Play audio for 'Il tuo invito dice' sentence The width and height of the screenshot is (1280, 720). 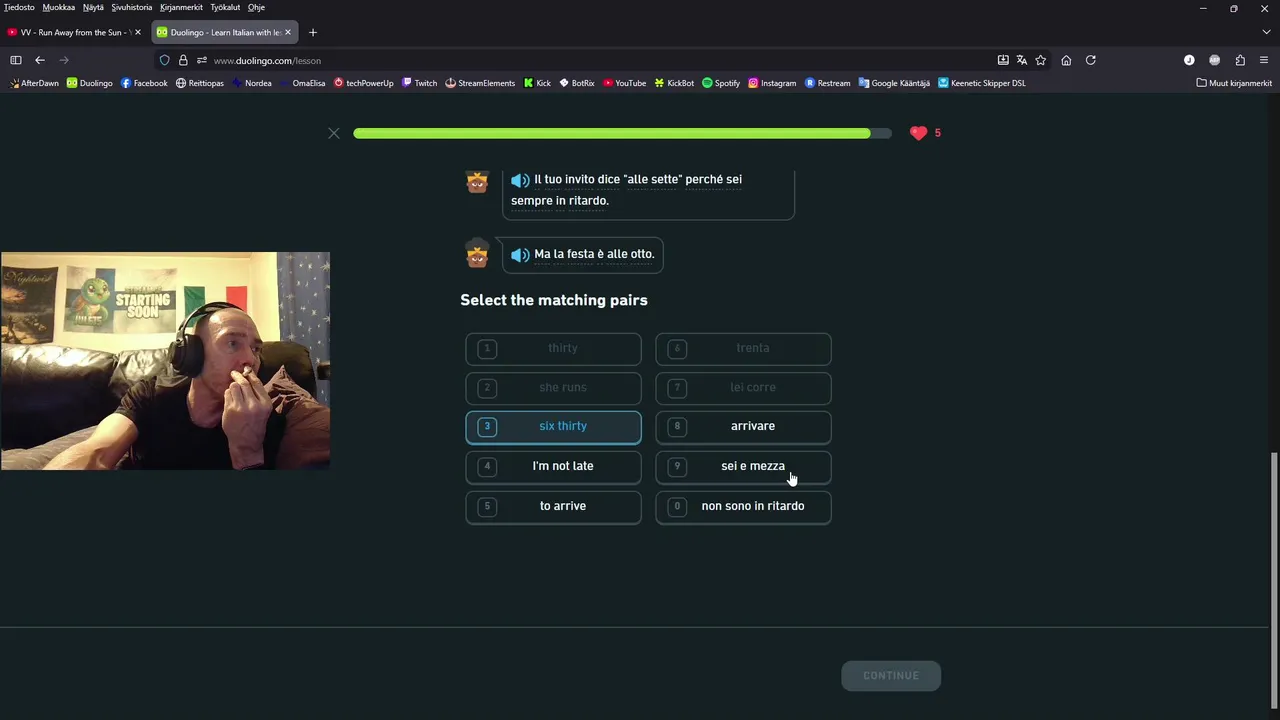[520, 180]
